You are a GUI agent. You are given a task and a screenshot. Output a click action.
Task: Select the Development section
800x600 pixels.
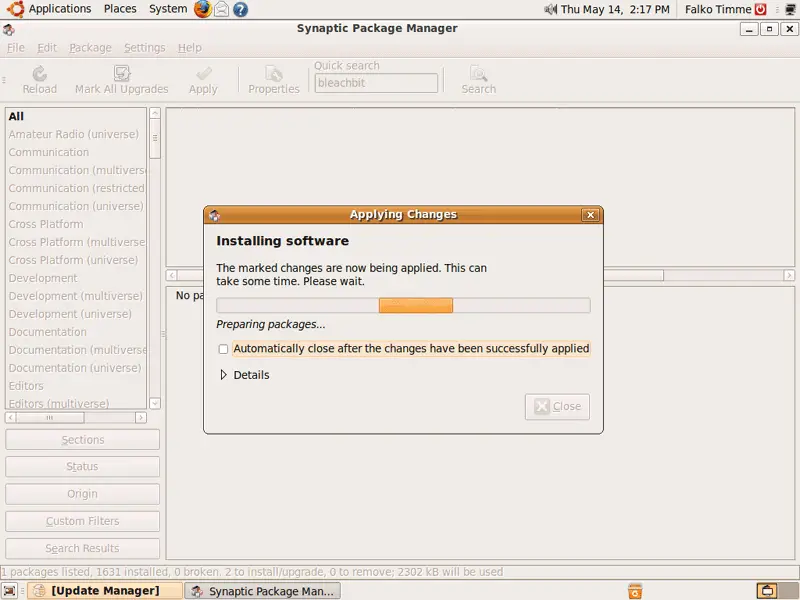(x=76, y=278)
